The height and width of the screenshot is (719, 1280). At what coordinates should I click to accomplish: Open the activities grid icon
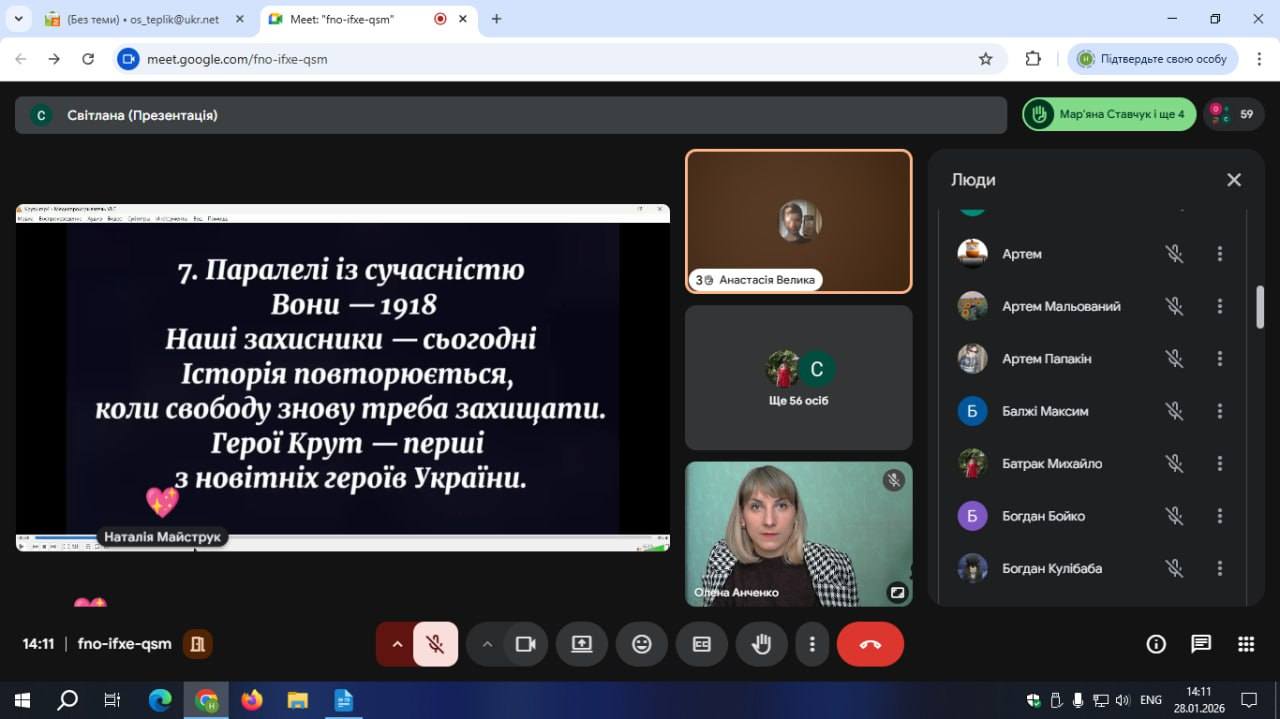pyautogui.click(x=1246, y=644)
